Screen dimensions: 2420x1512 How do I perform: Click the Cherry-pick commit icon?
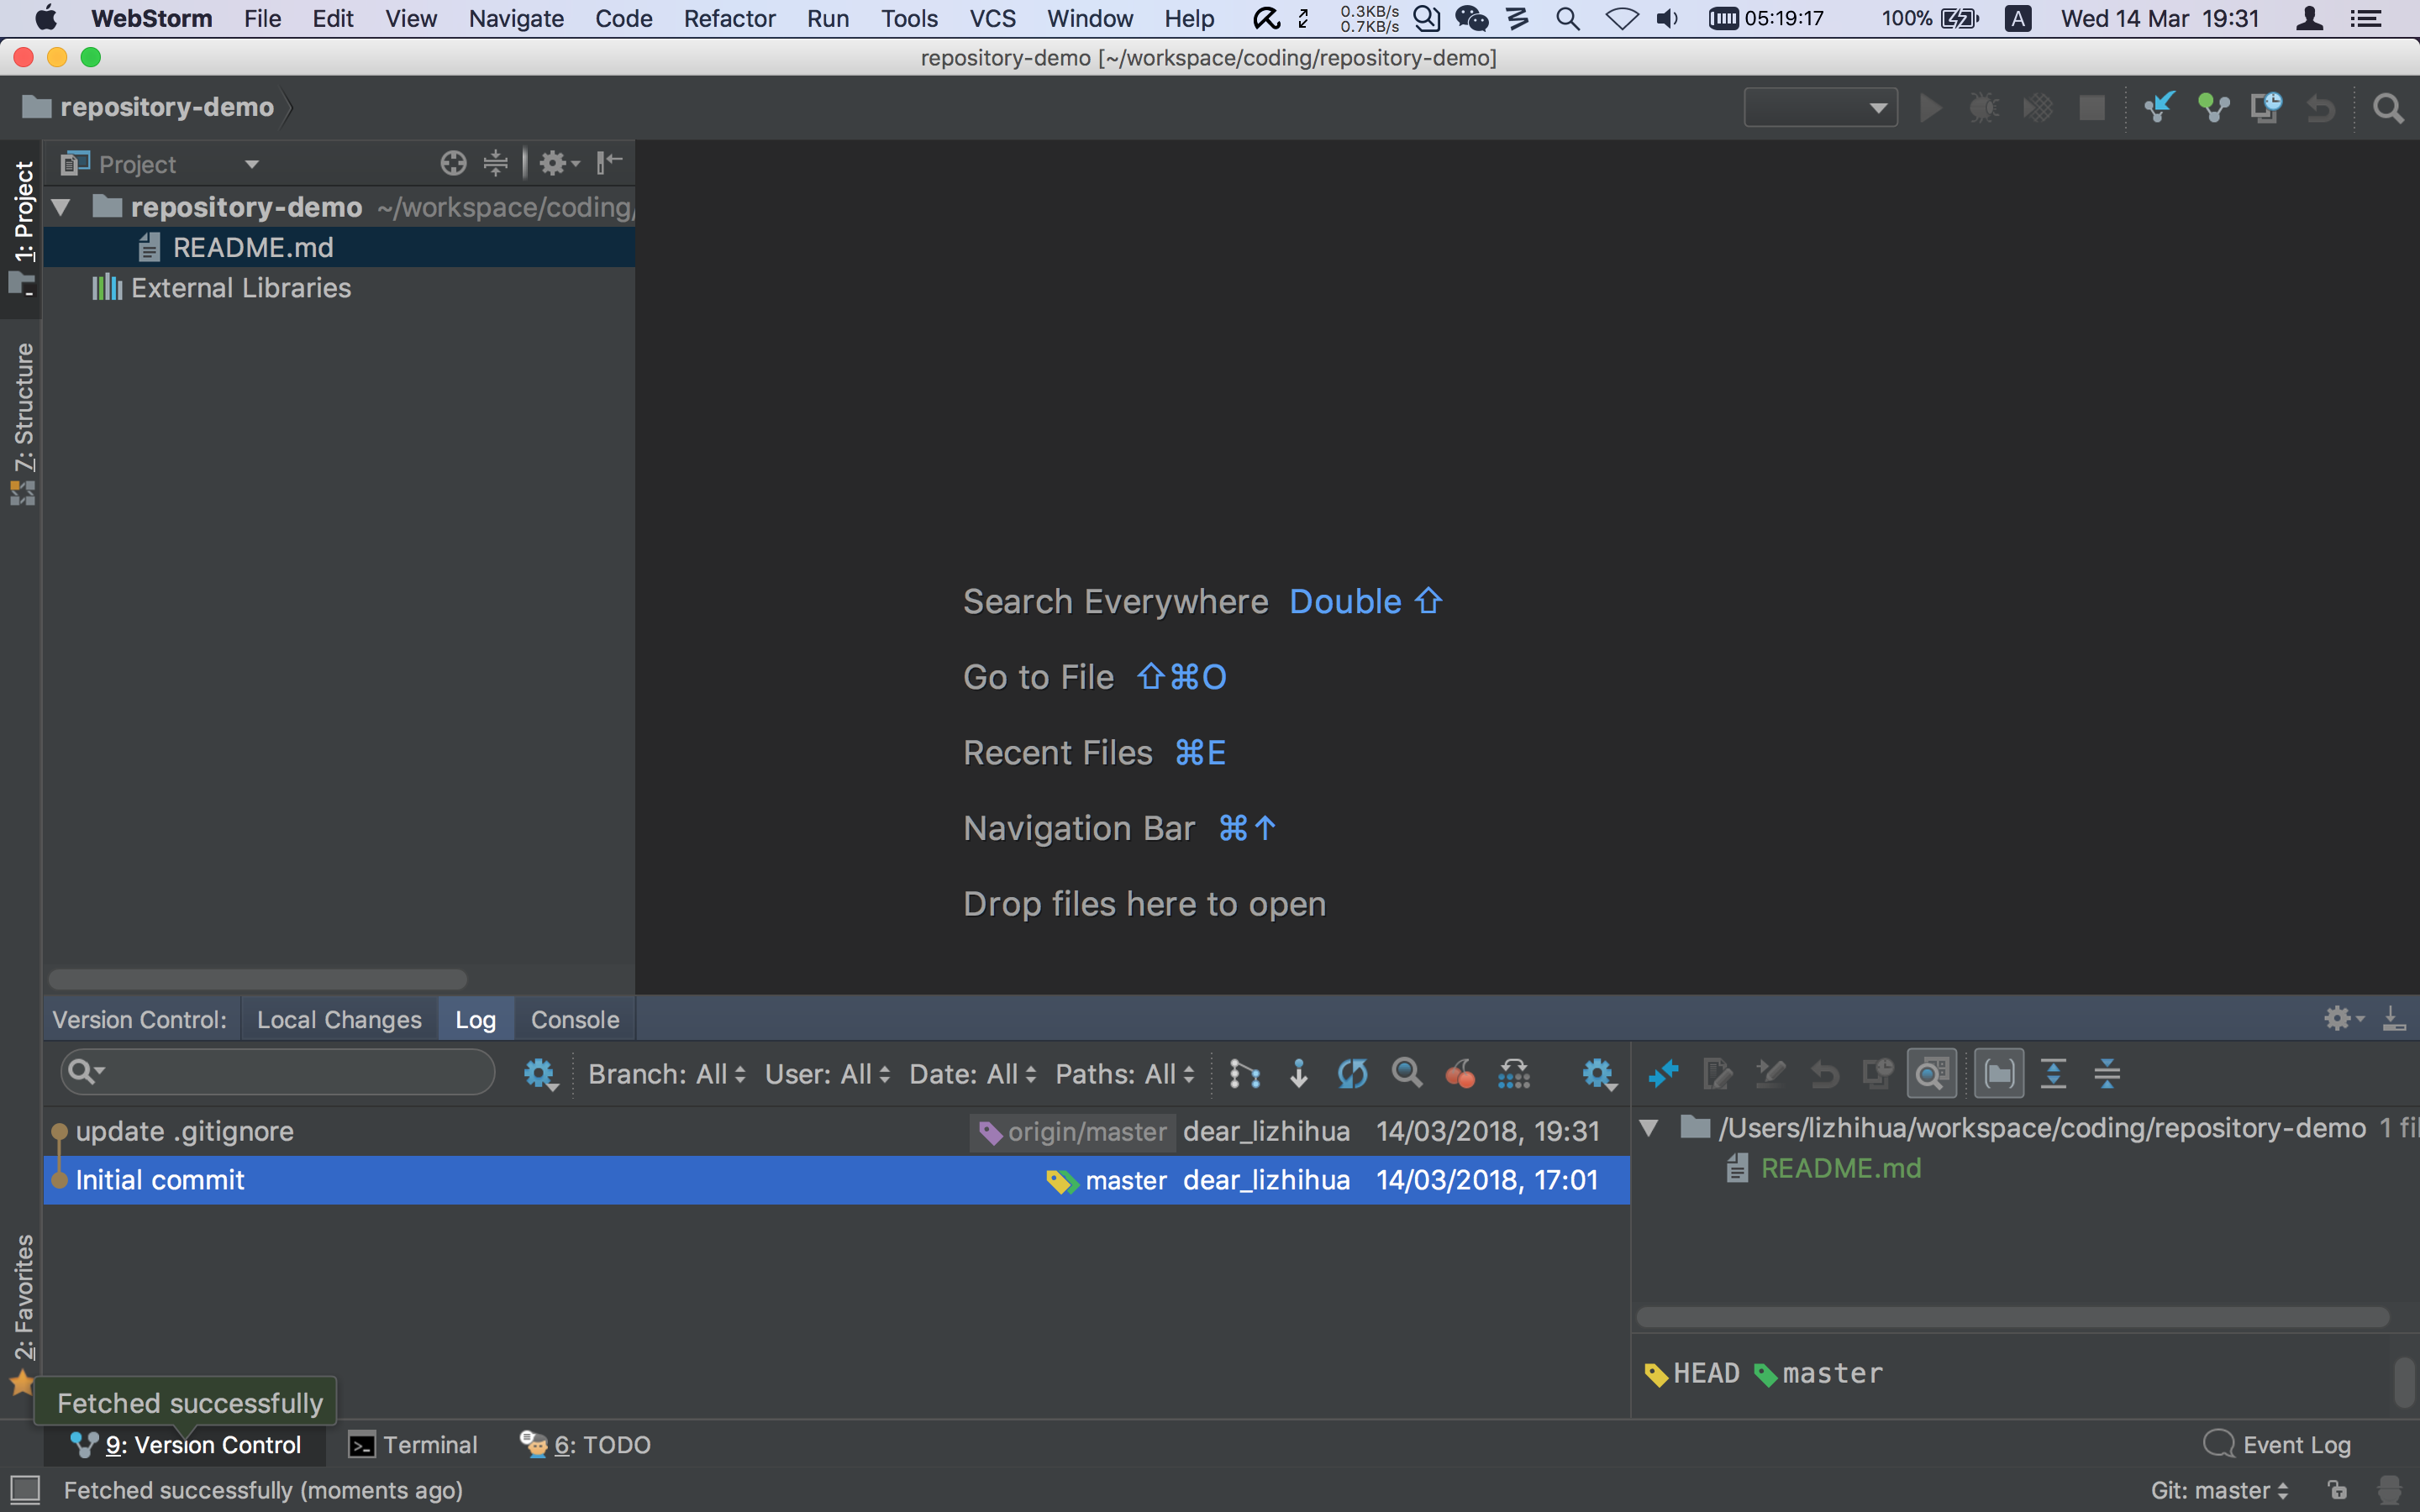pyautogui.click(x=1460, y=1074)
